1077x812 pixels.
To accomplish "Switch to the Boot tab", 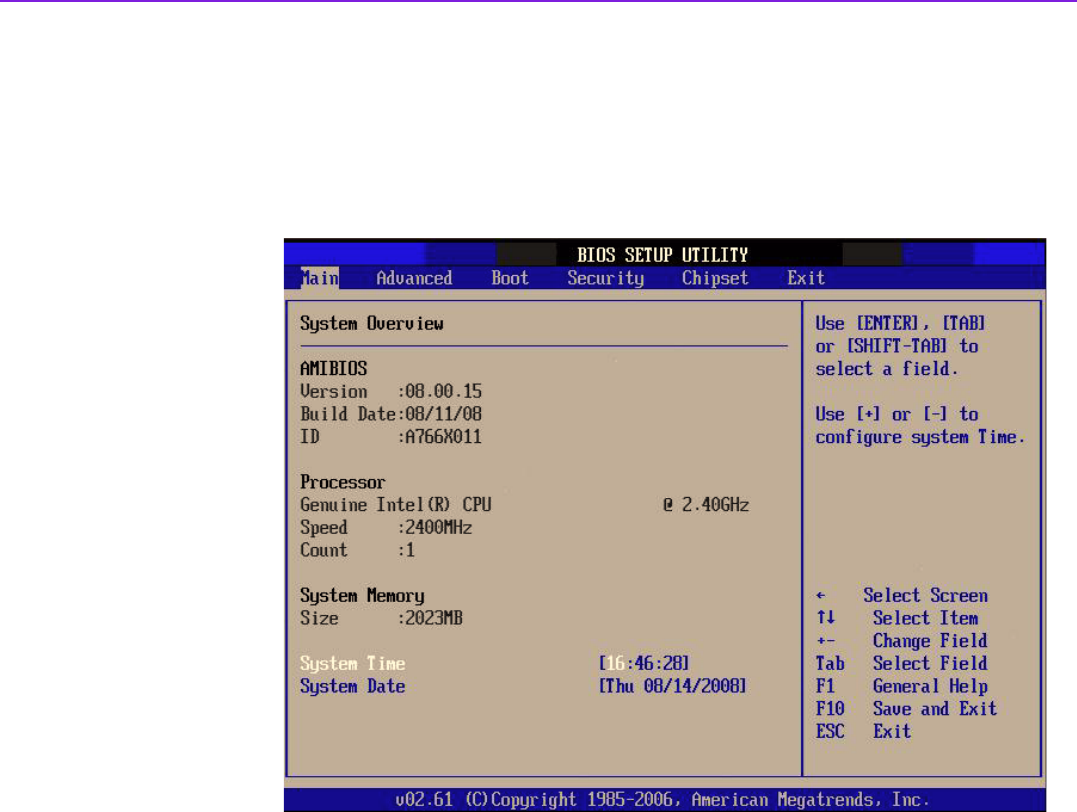I will click(510, 278).
